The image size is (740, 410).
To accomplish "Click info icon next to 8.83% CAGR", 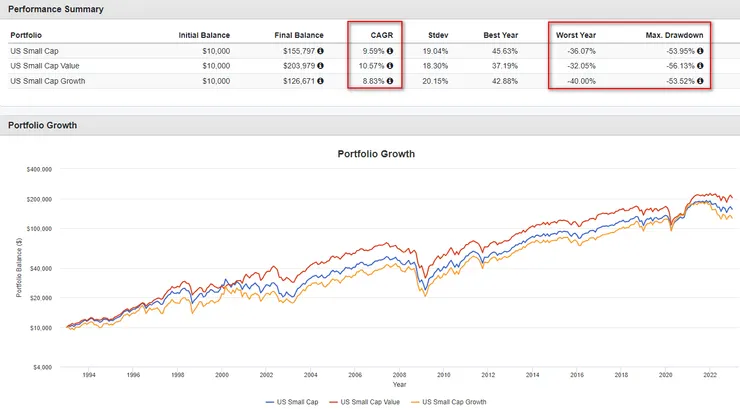I will (390, 79).
